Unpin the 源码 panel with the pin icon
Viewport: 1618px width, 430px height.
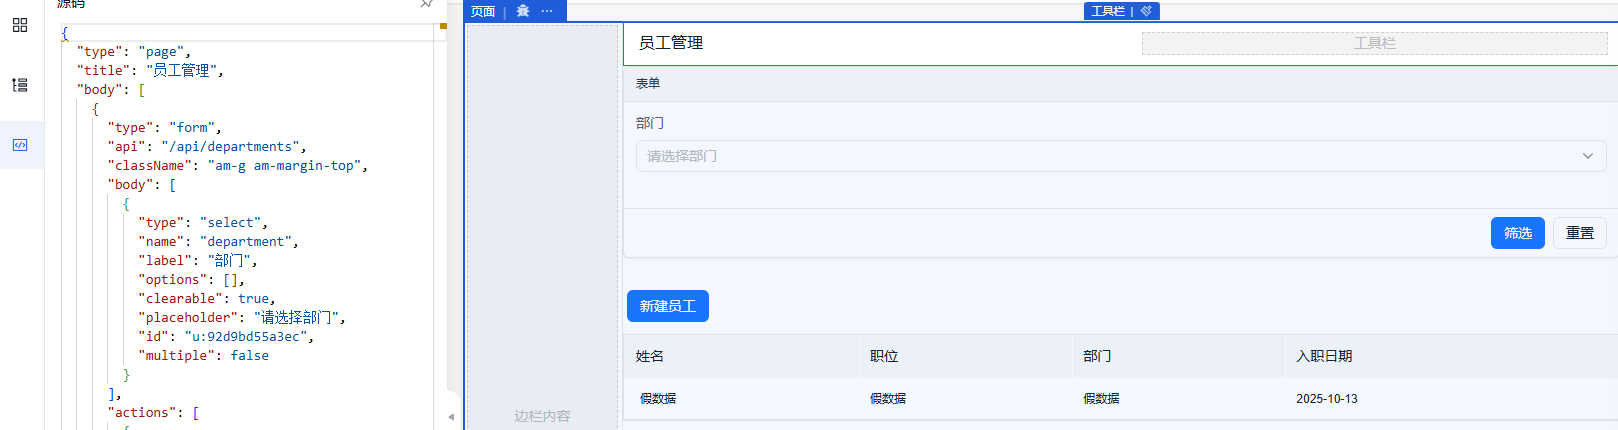pos(427,4)
